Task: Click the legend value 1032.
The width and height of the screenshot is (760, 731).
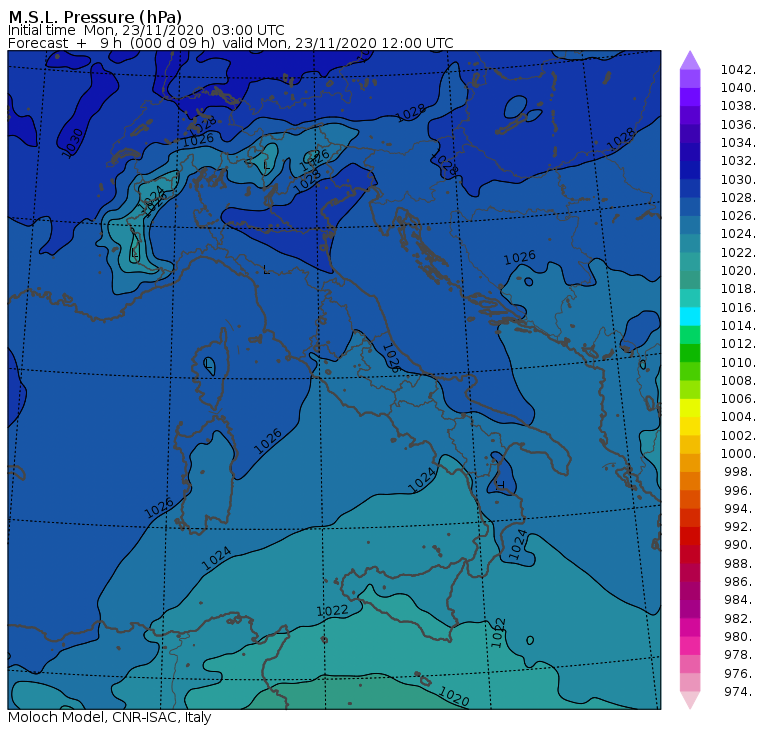Action: [x=738, y=161]
